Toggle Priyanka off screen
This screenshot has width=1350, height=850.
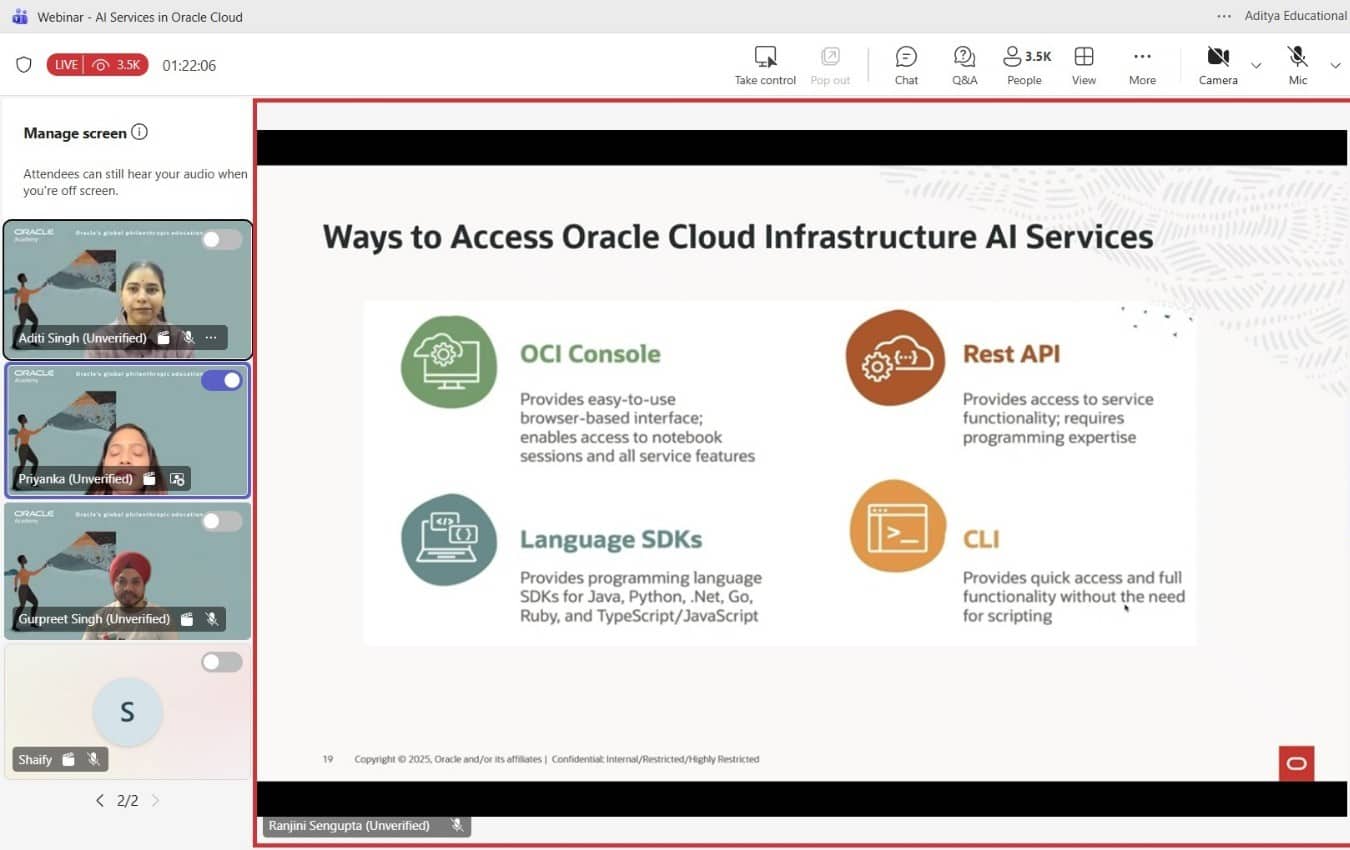(x=221, y=381)
